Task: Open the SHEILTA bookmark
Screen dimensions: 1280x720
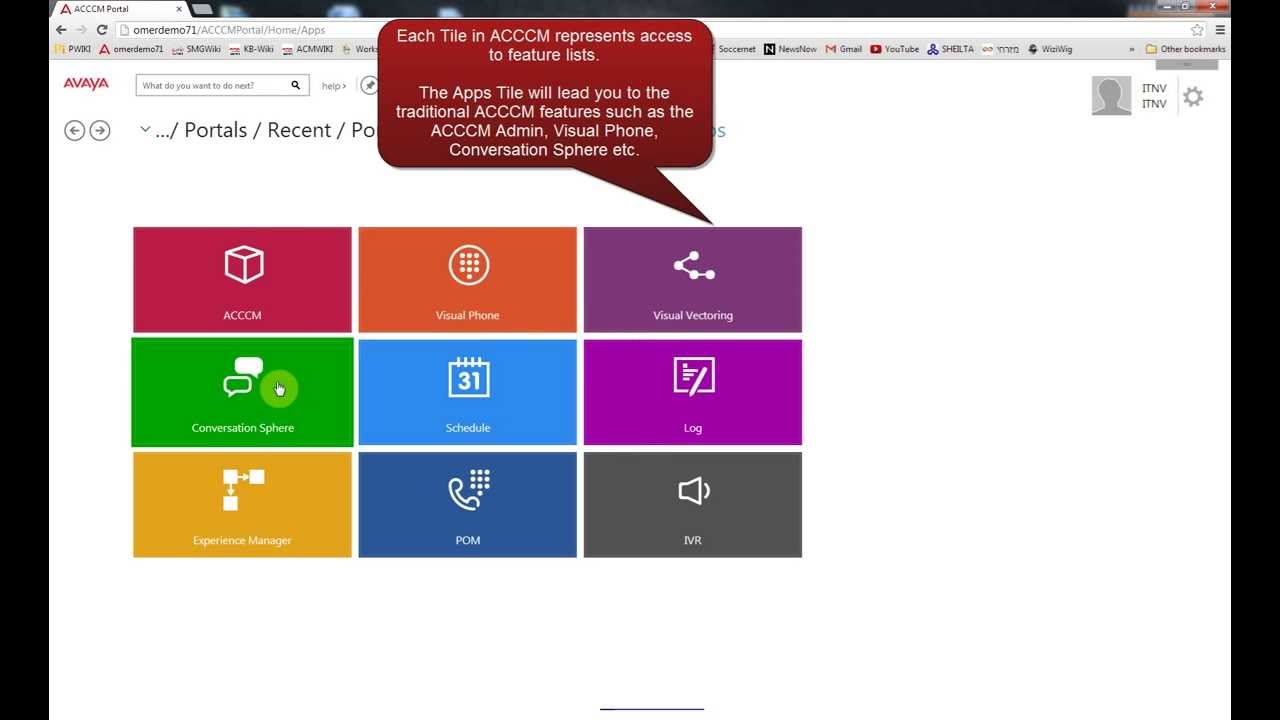Action: pyautogui.click(x=950, y=48)
